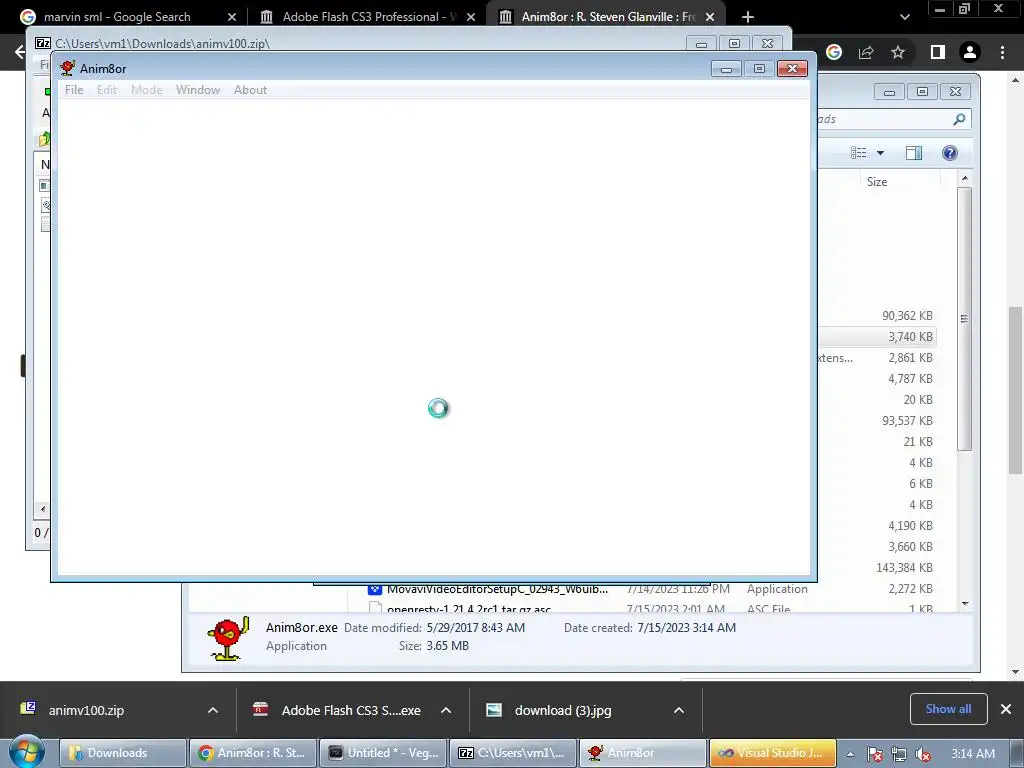
Task: Click the share page icon in Chrome
Action: pos(866,52)
